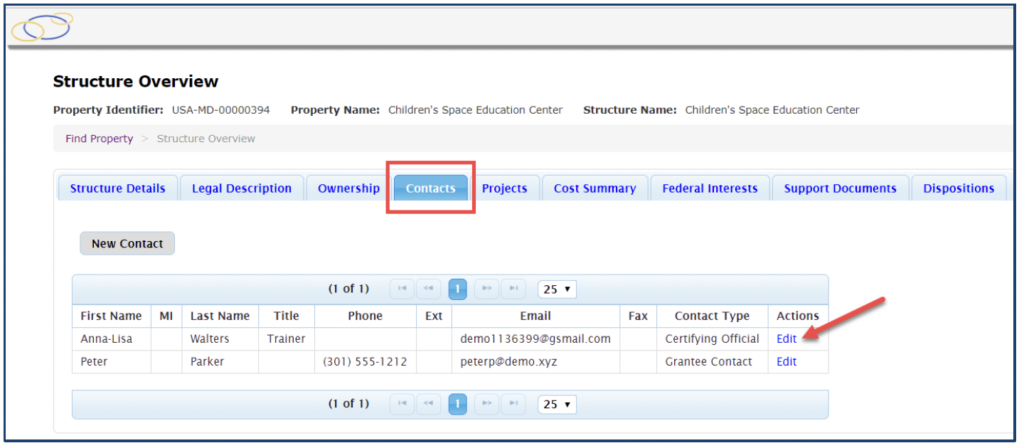This screenshot has width=1024, height=448.
Task: Open bottom rows-per-page dropdown showing 25
Action: 556,404
